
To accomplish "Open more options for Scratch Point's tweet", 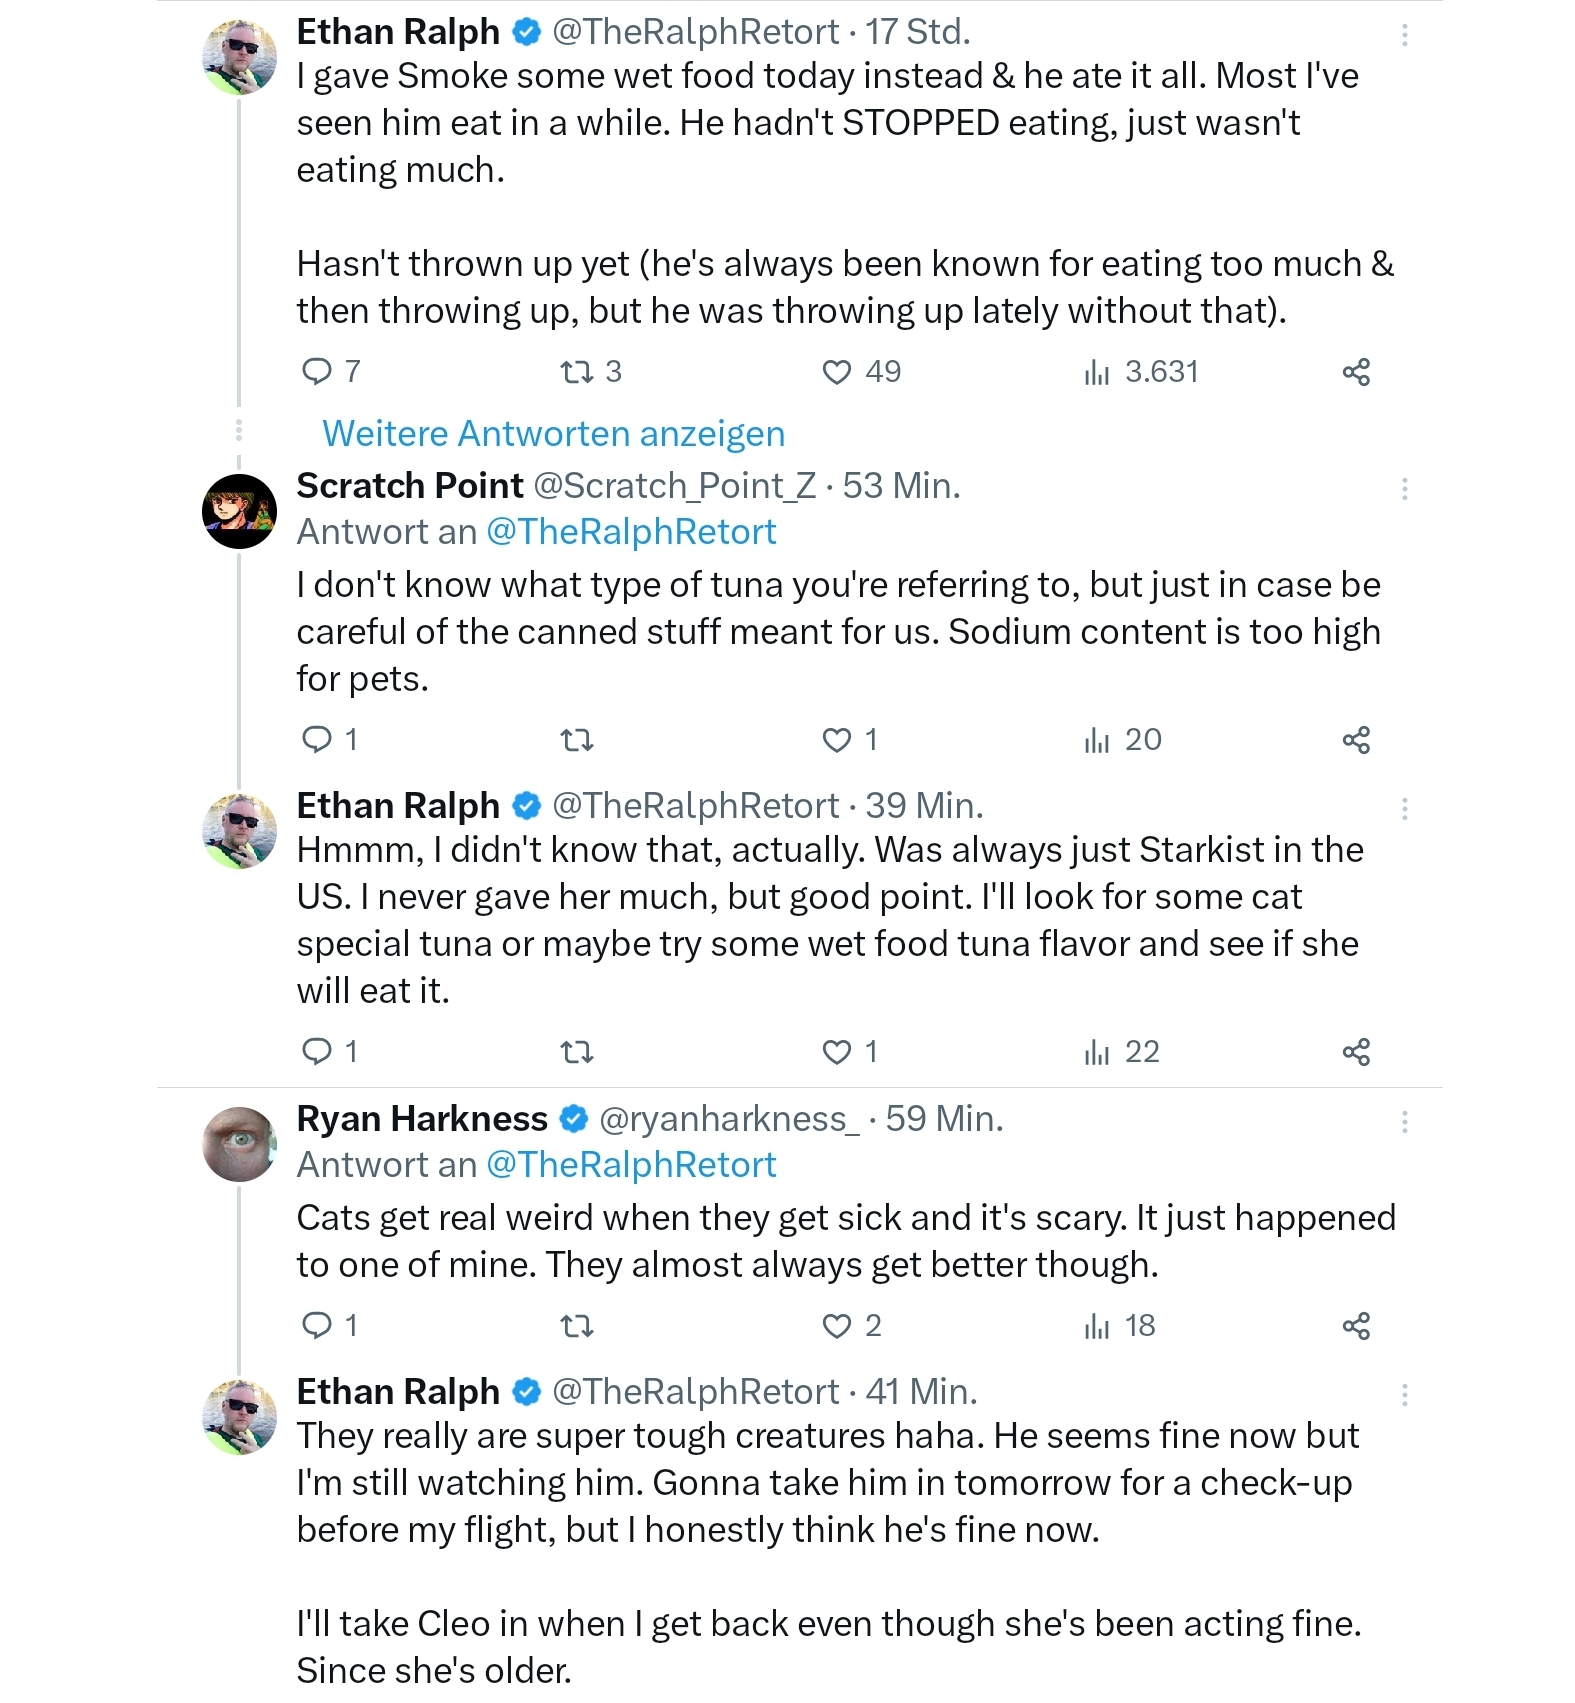I will (x=1405, y=489).
